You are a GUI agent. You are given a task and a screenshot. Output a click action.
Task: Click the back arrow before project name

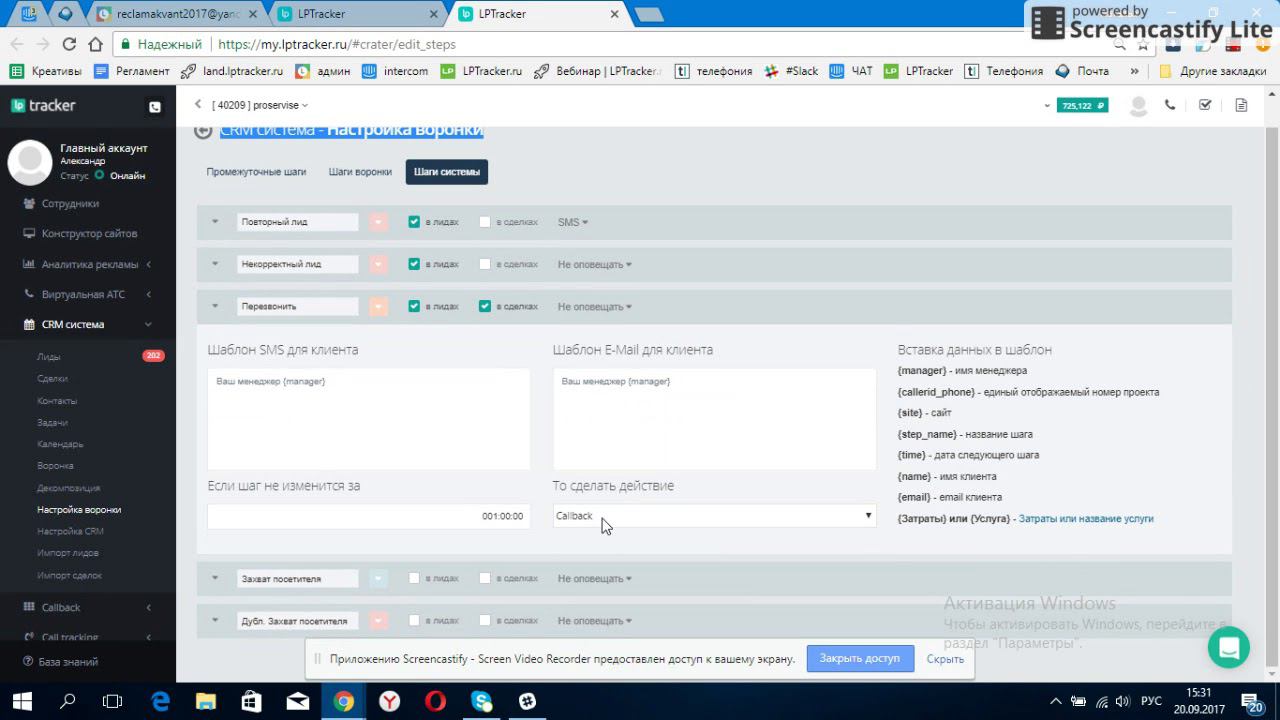click(198, 104)
